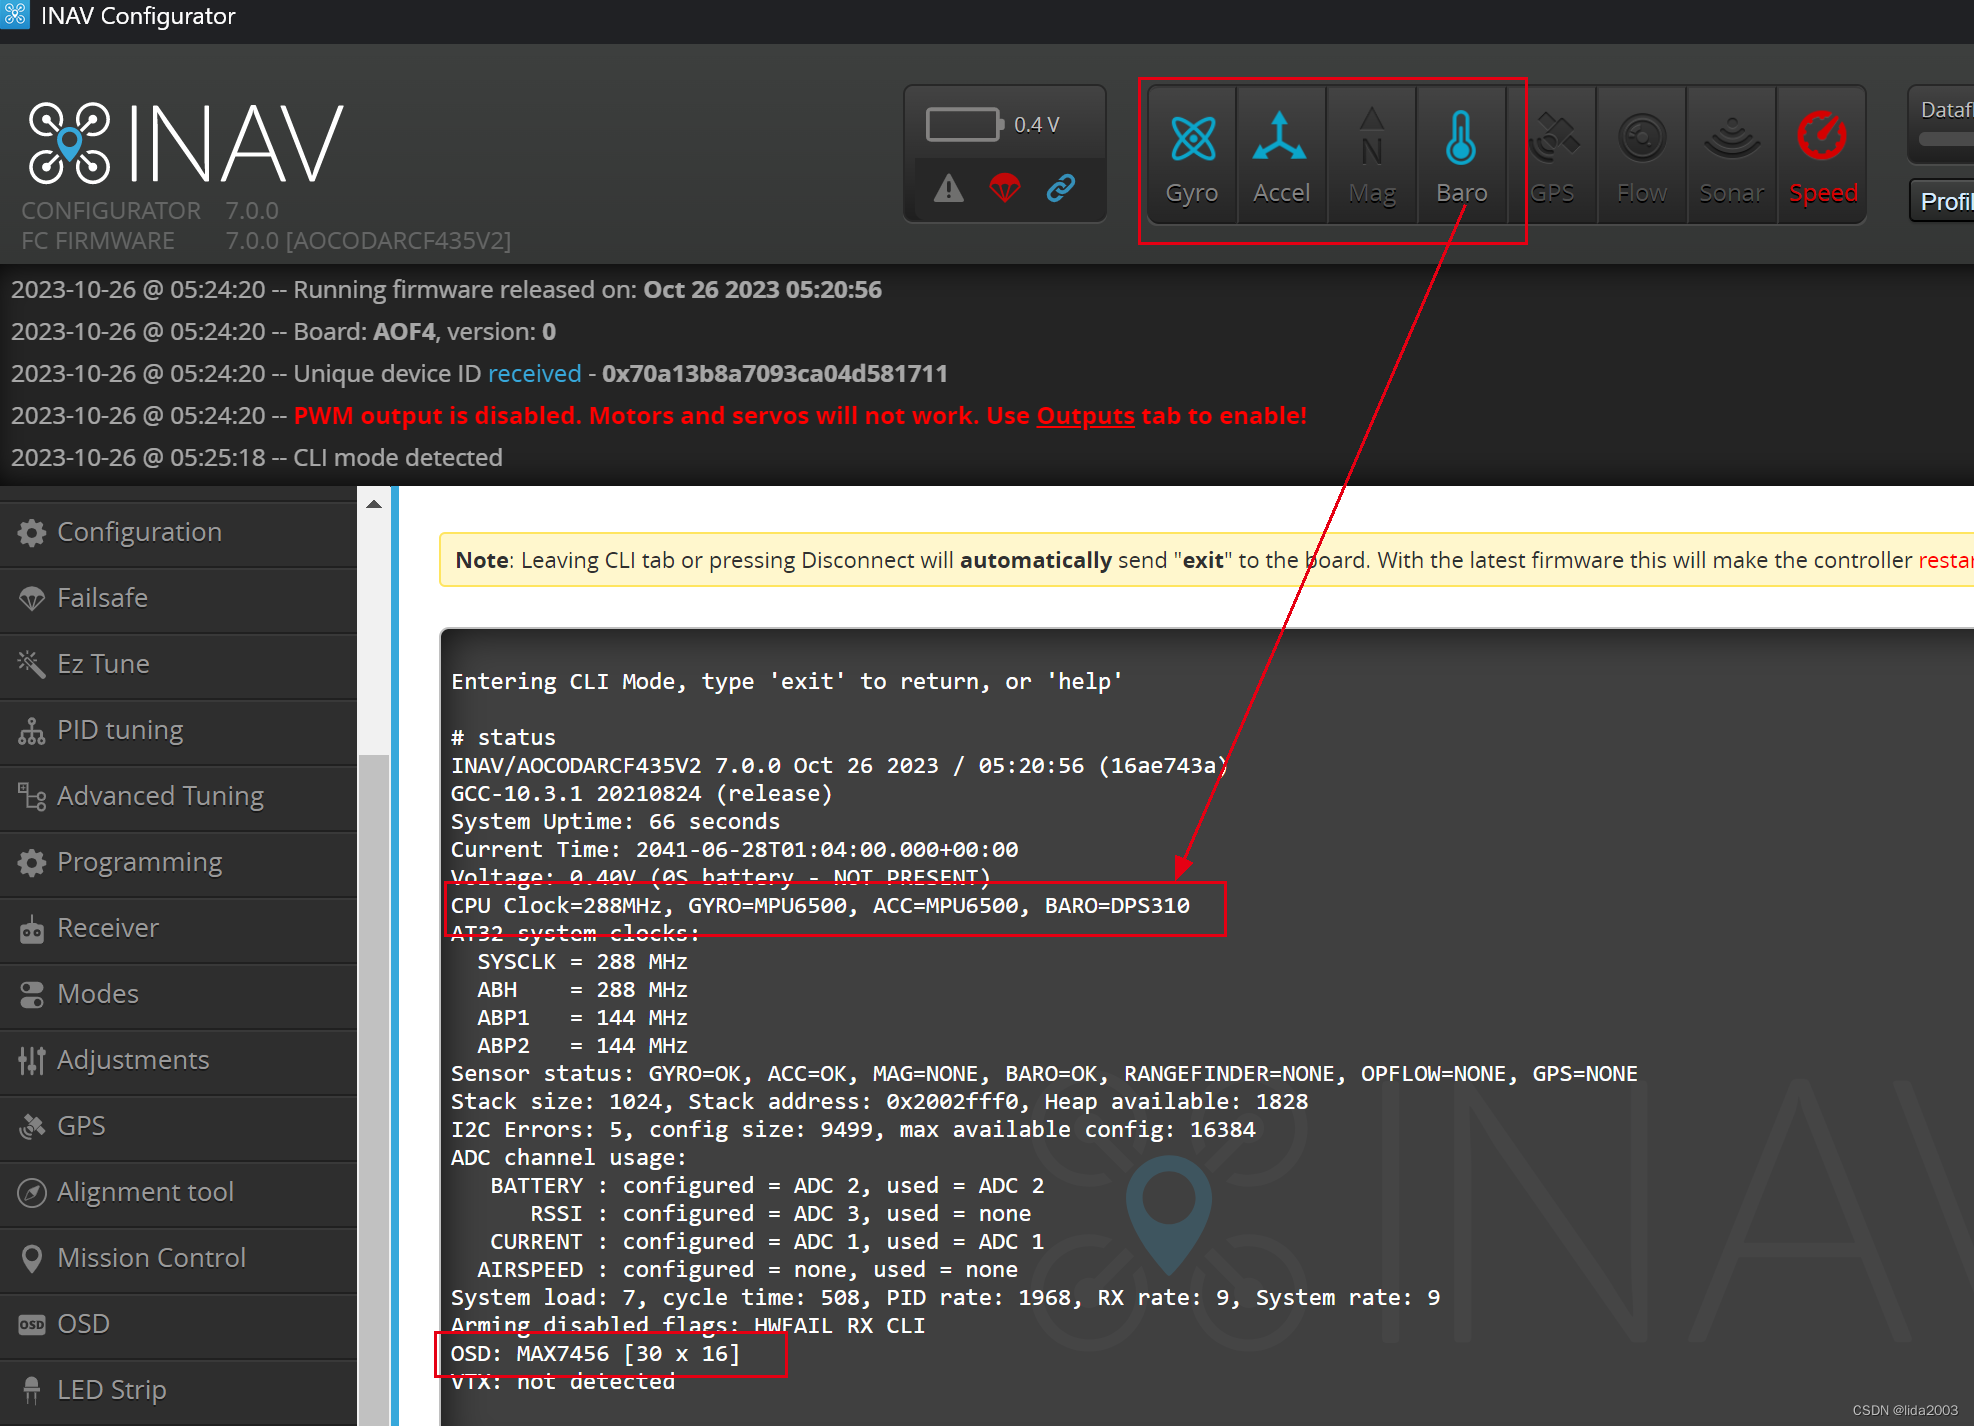This screenshot has width=1974, height=1426.
Task: Click the Configuration gear icon in sidebar
Action: [32, 533]
